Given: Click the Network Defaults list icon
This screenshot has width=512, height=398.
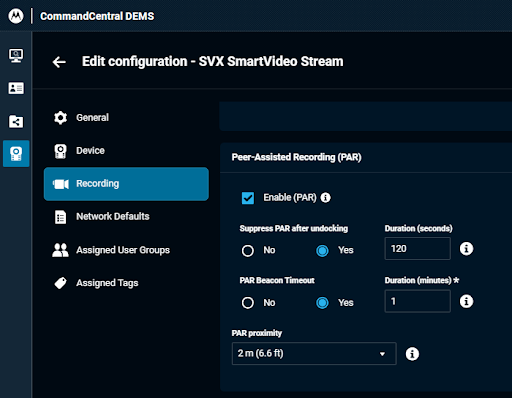Looking at the screenshot, I should point(60,217).
